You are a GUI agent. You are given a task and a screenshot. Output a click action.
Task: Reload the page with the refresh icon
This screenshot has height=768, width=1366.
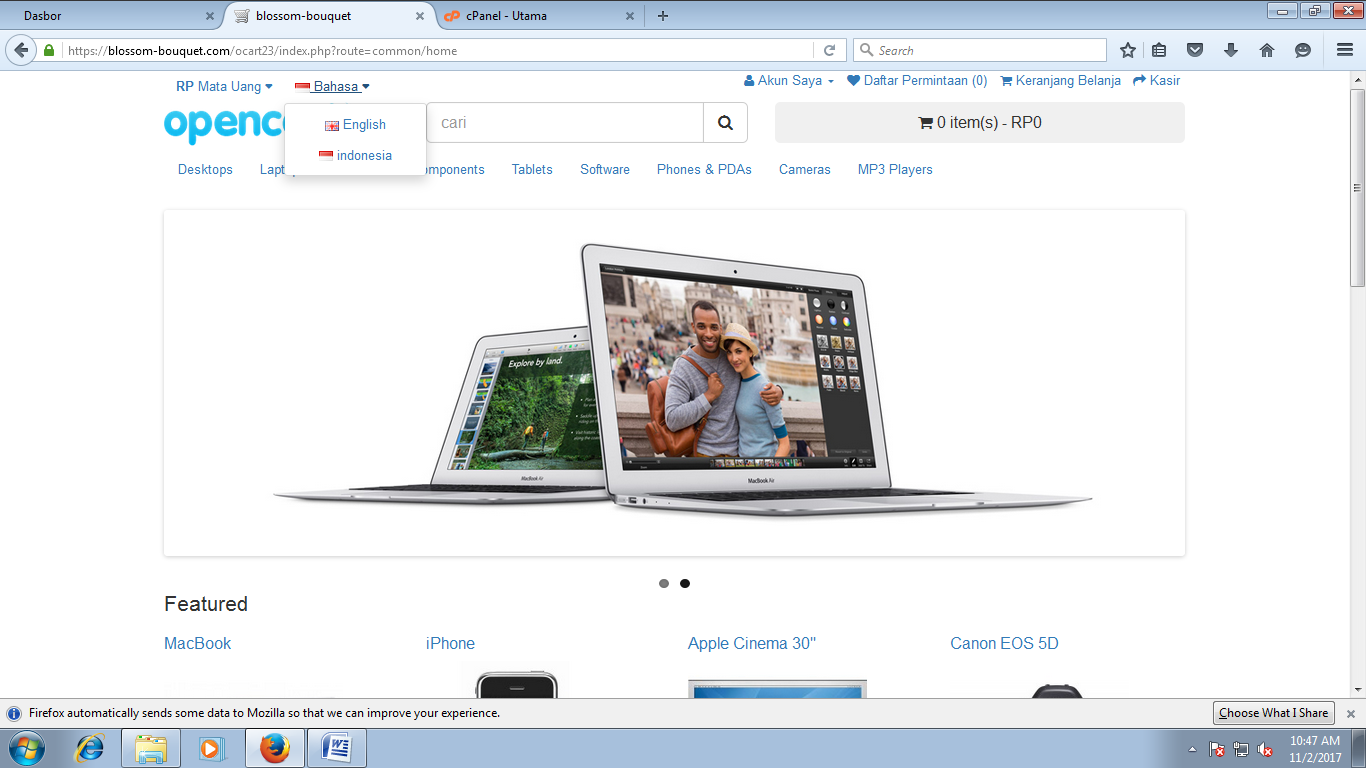[x=829, y=50]
